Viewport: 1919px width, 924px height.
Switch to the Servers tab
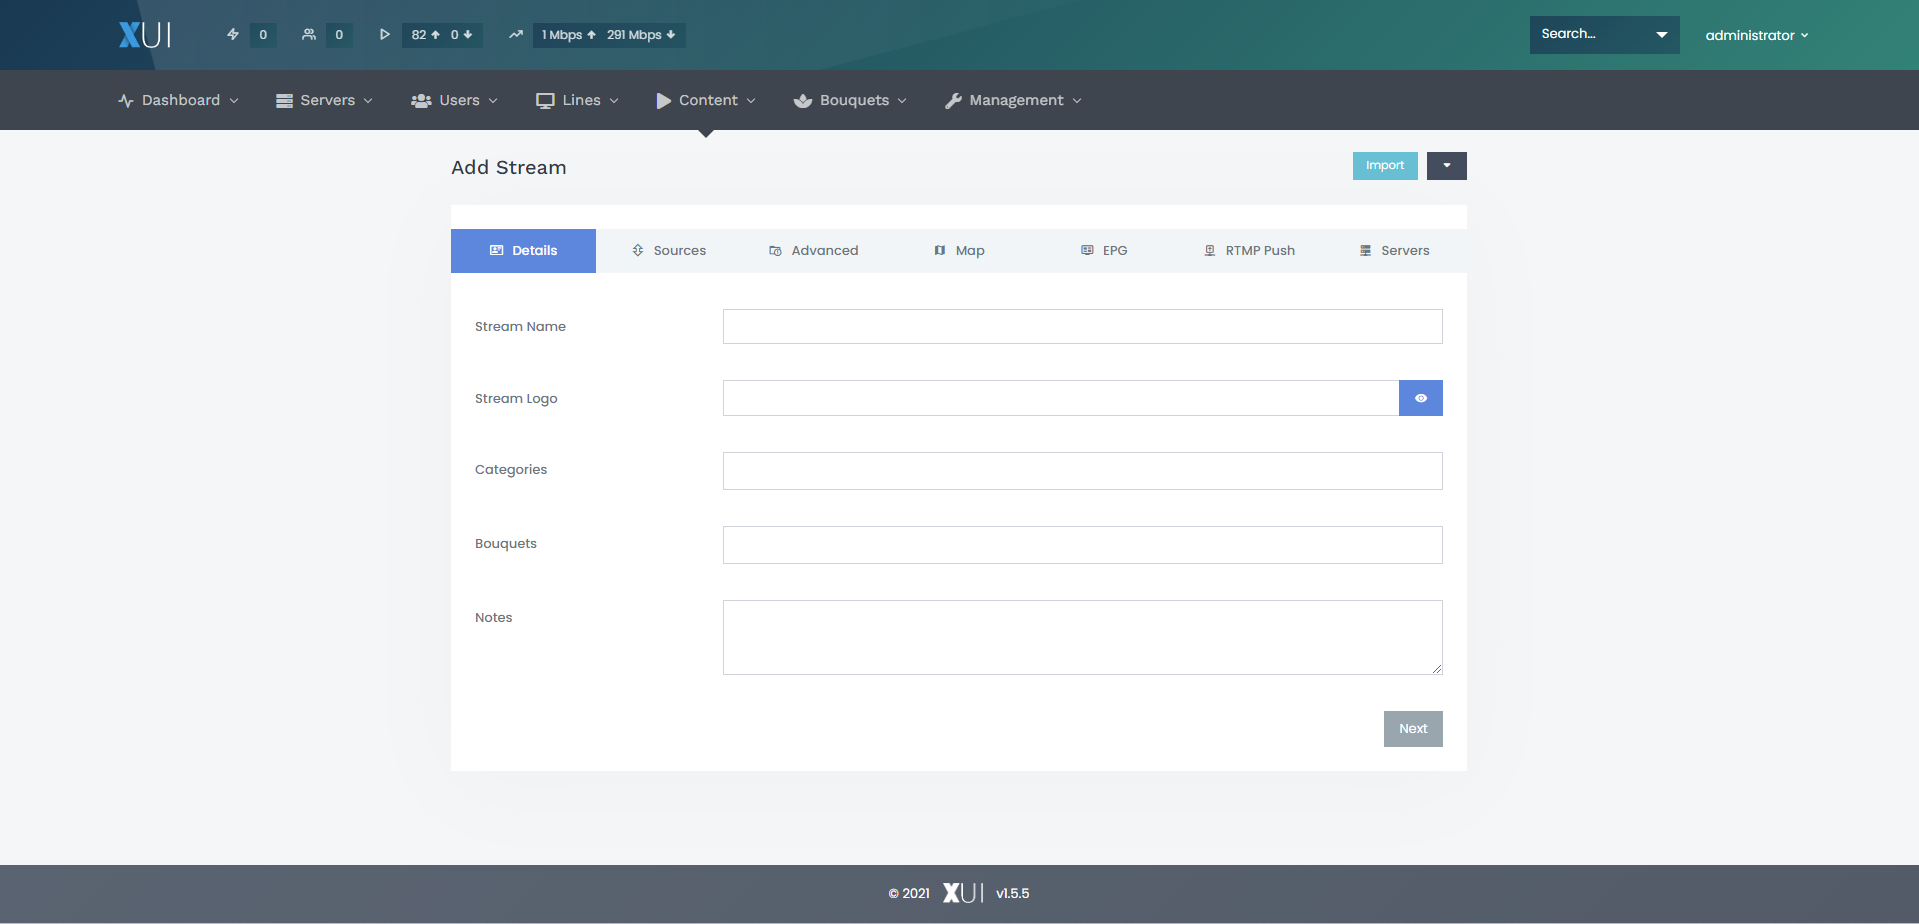[1394, 251]
